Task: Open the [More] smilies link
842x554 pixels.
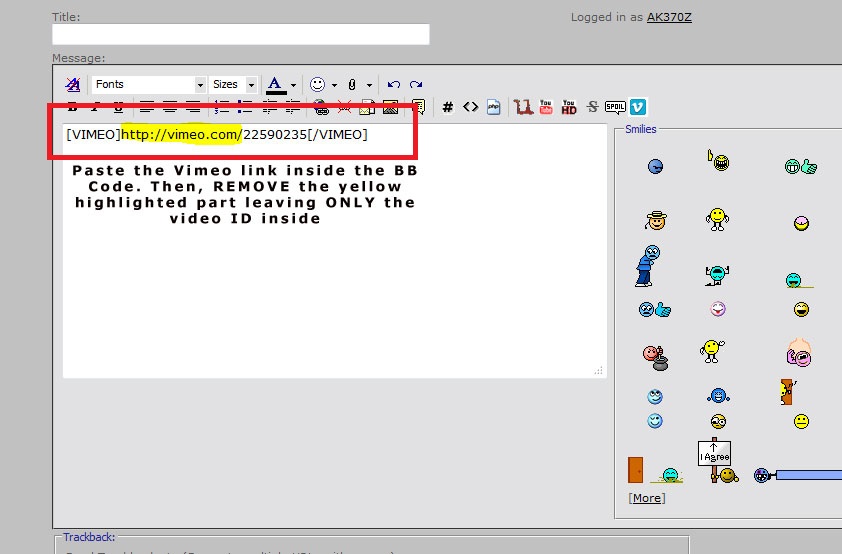Action: coord(647,498)
